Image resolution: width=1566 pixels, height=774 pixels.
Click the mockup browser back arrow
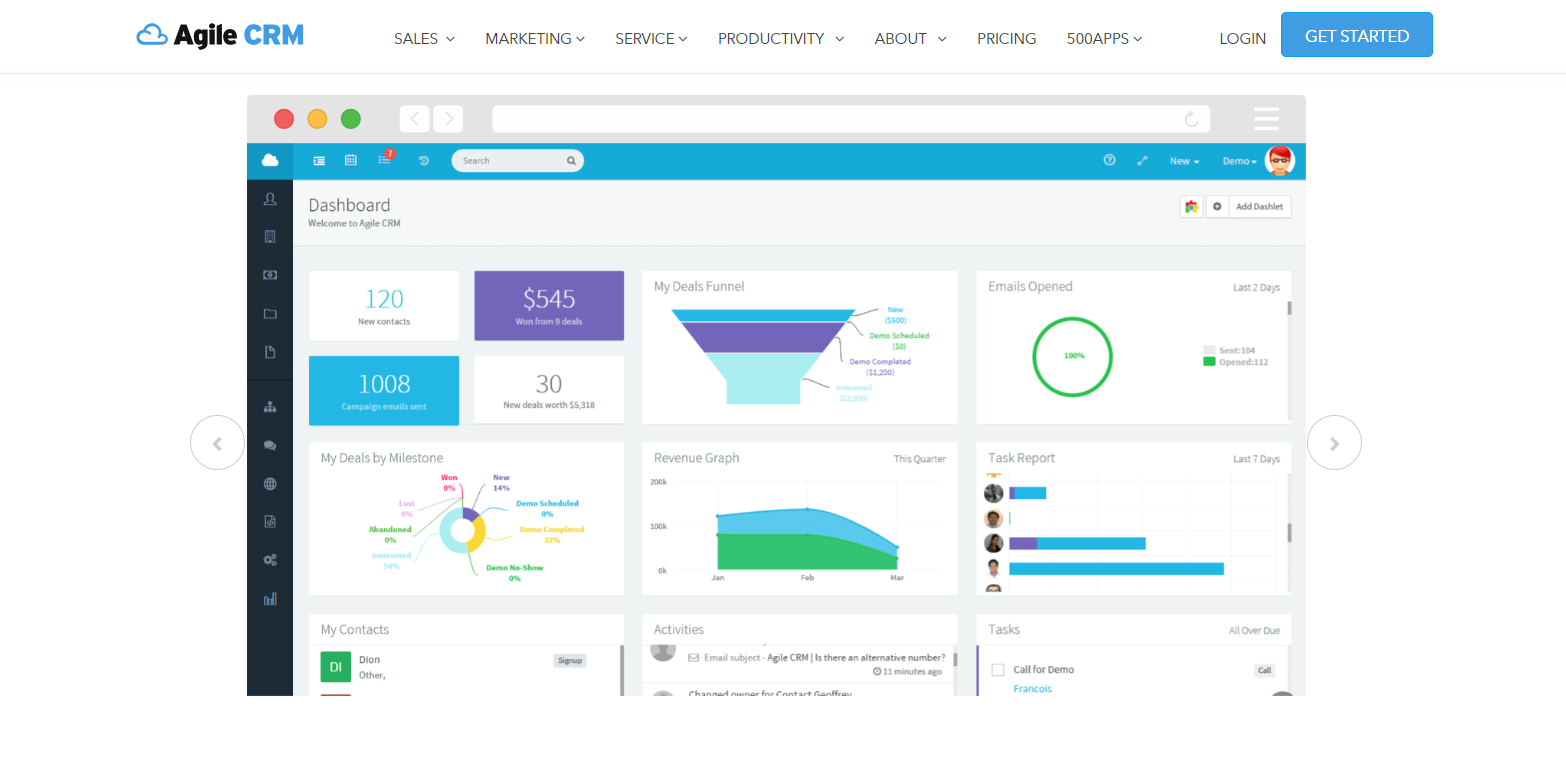(x=415, y=119)
